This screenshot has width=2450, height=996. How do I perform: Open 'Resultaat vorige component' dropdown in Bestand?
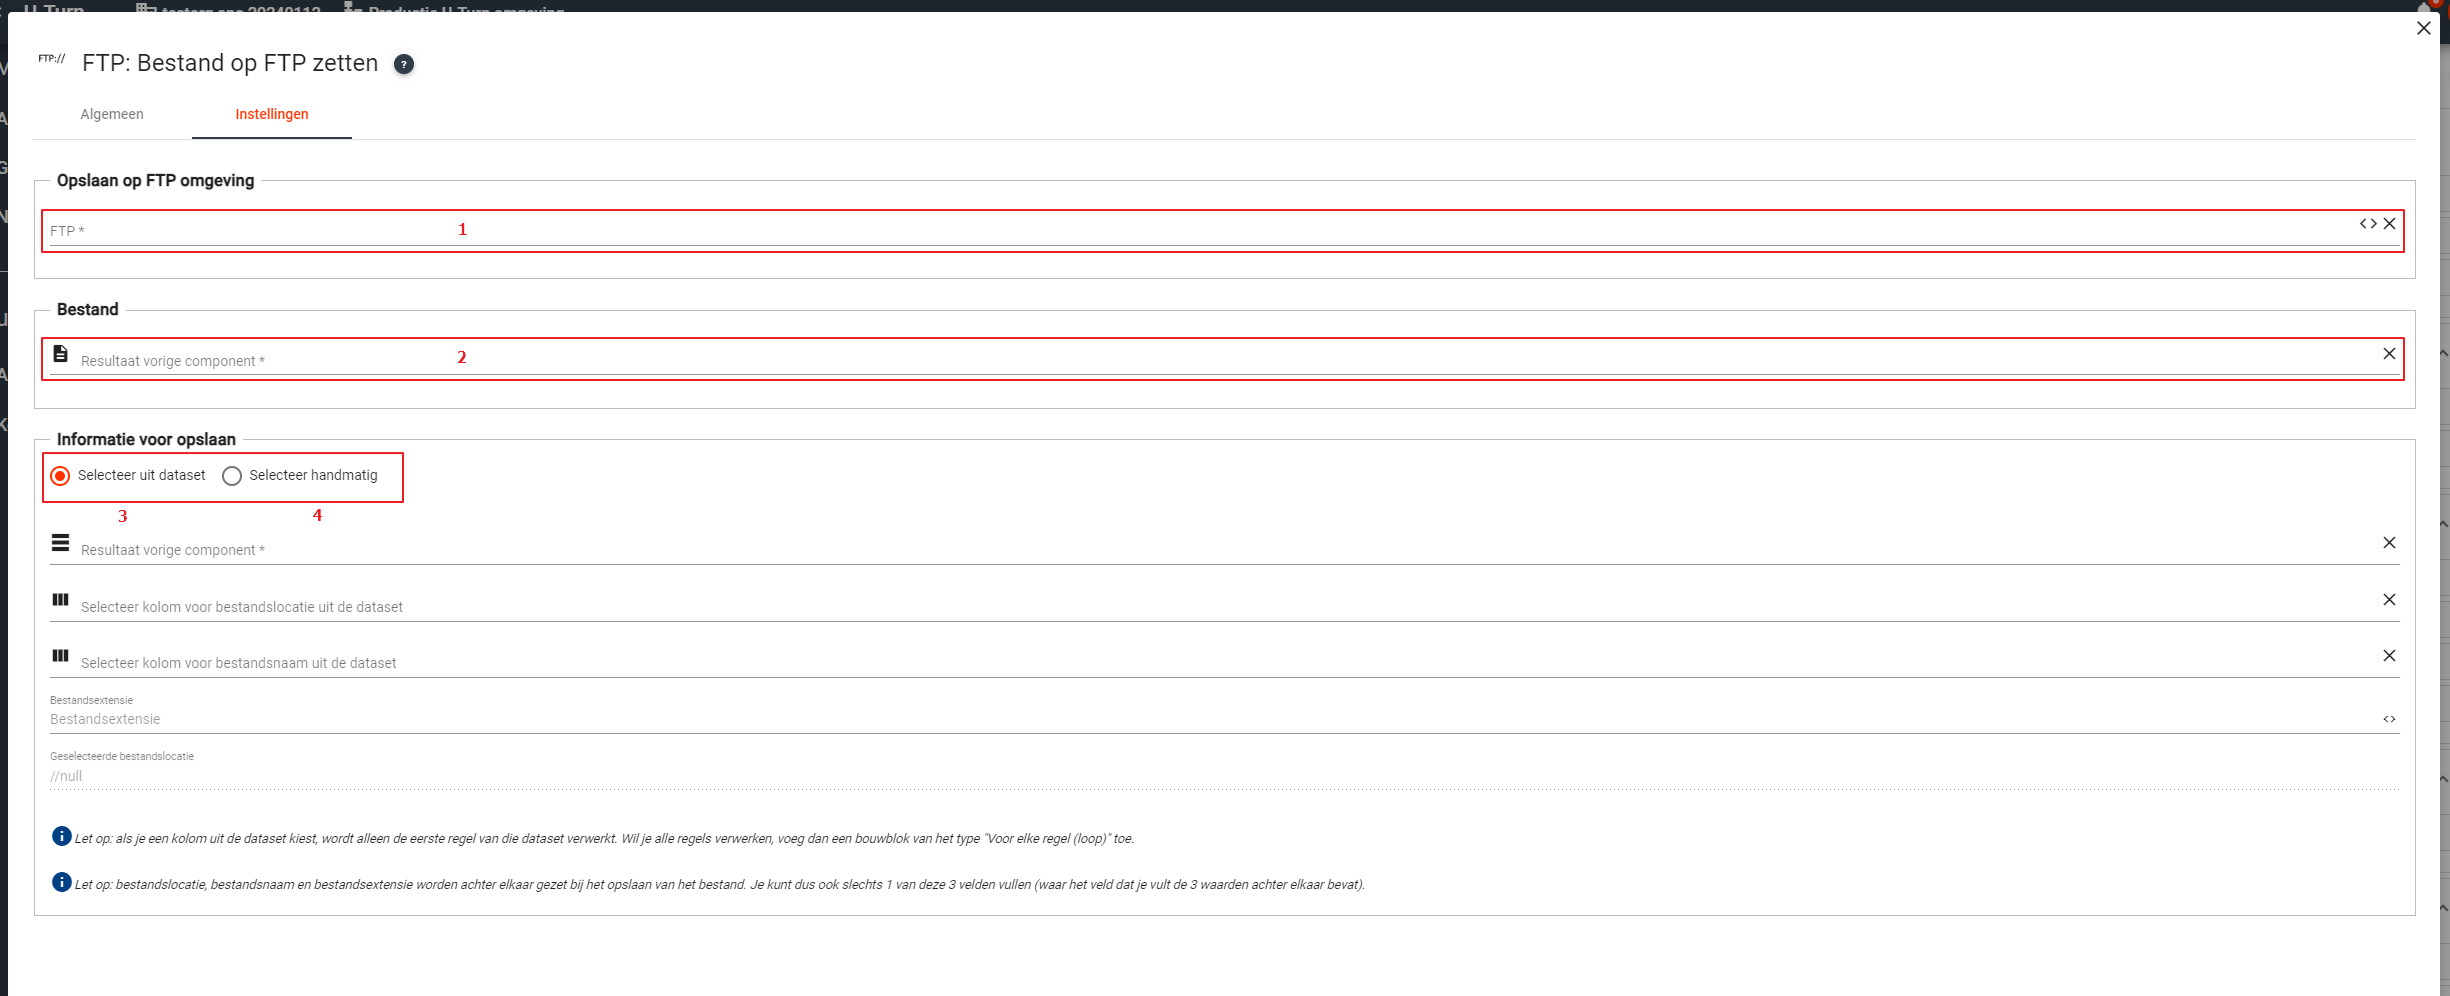click(x=1200, y=361)
